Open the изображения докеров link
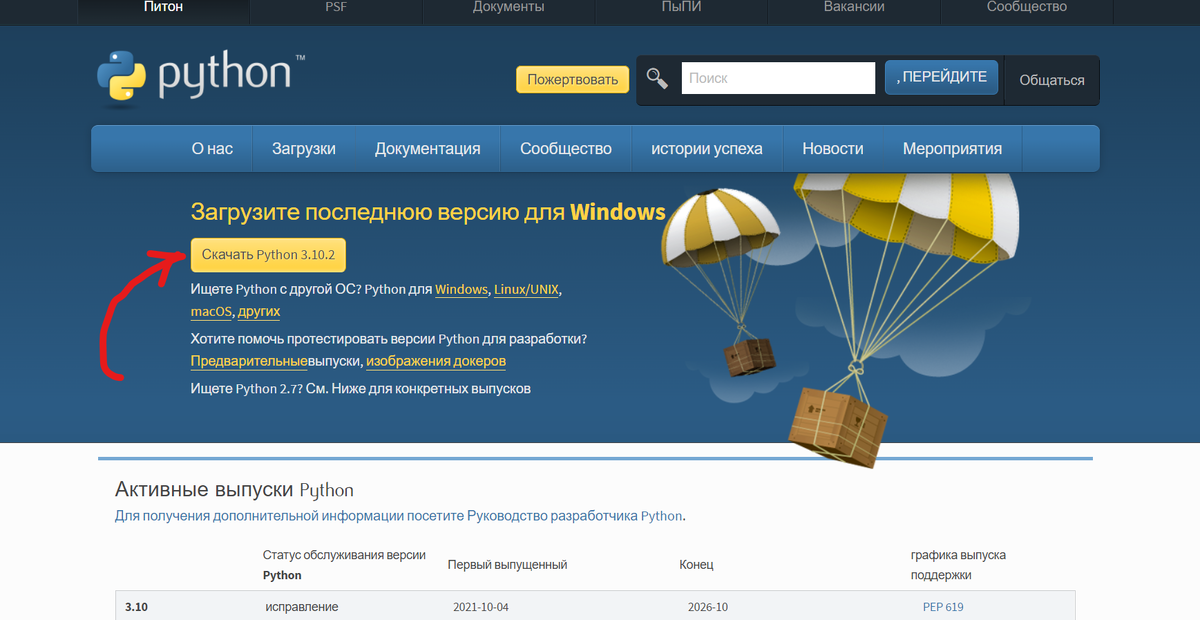The height and width of the screenshot is (620, 1200). tap(436, 361)
